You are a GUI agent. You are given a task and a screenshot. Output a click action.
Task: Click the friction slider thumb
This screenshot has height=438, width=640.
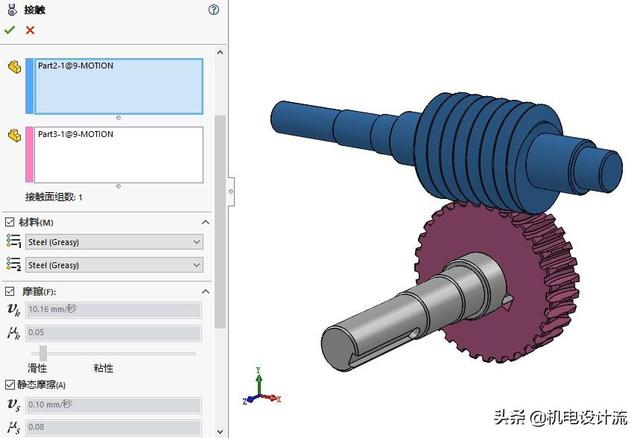tap(43, 354)
